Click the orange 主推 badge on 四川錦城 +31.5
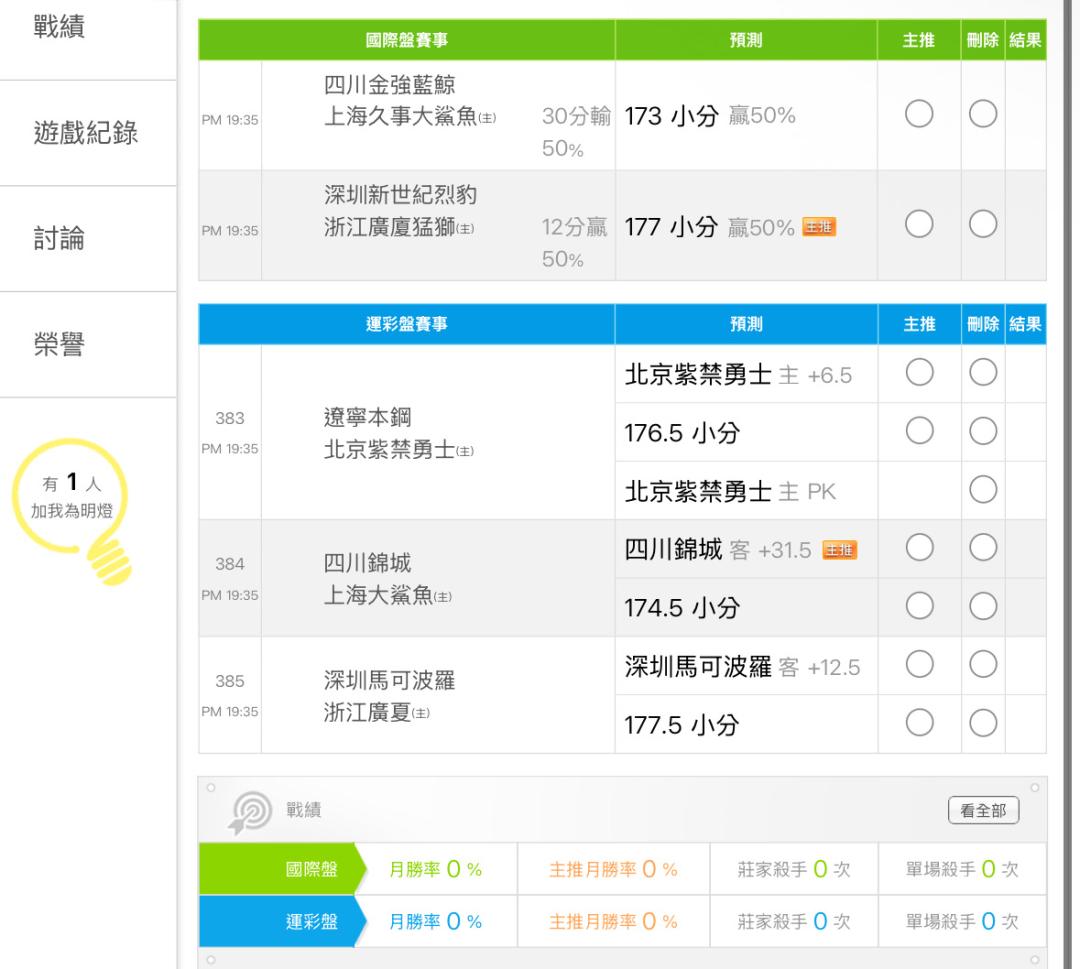1080x969 pixels. tap(839, 550)
